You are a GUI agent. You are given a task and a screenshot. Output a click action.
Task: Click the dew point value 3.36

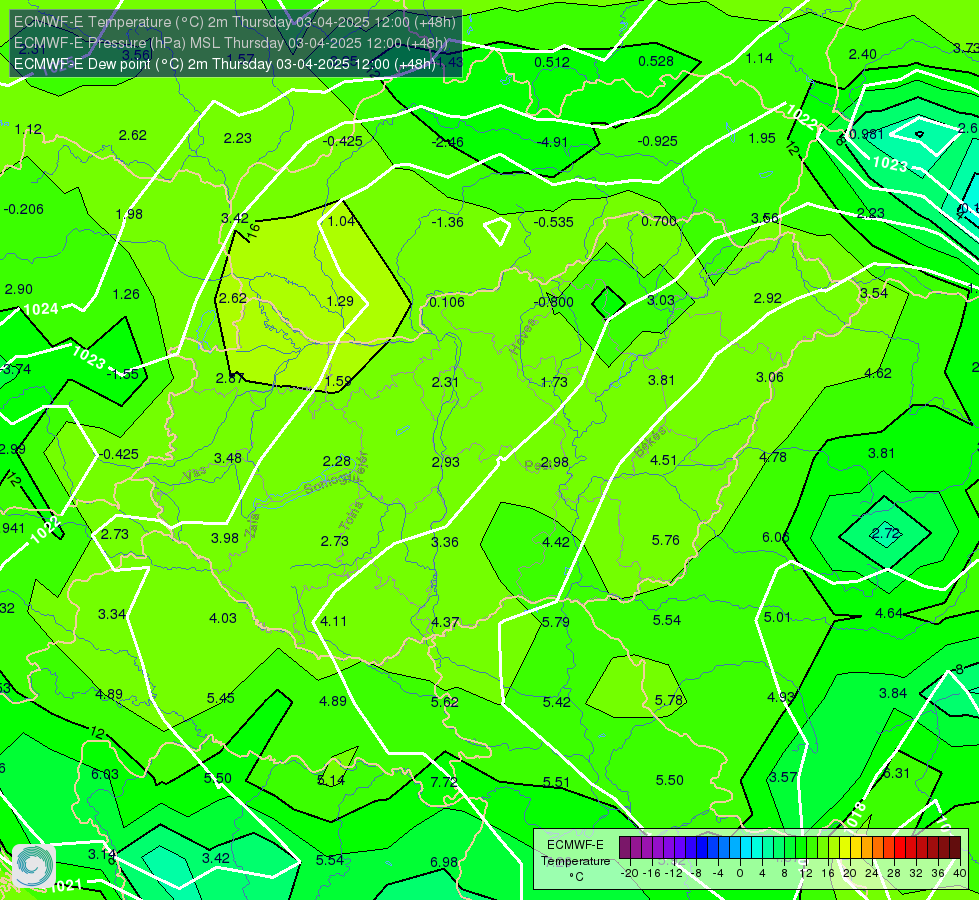445,542
